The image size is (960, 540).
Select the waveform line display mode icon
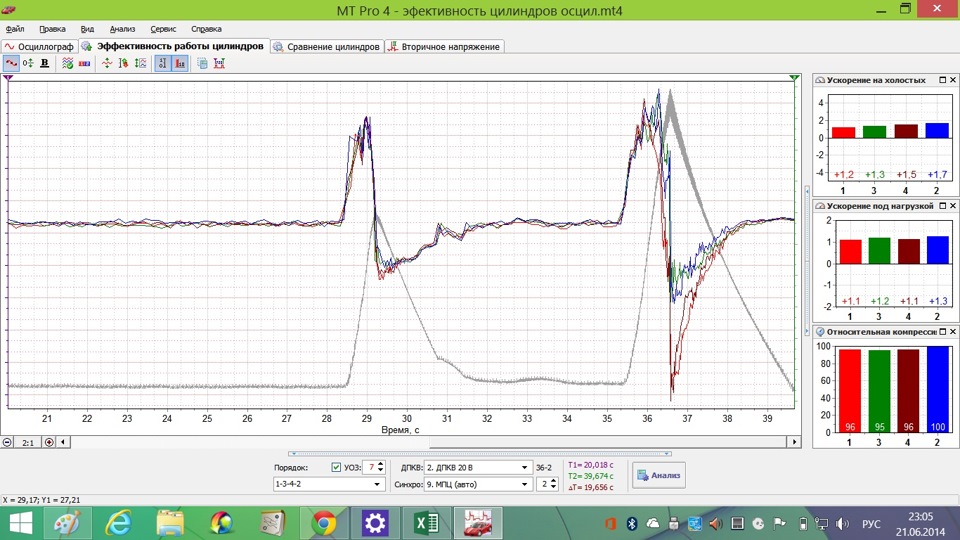click(11, 63)
